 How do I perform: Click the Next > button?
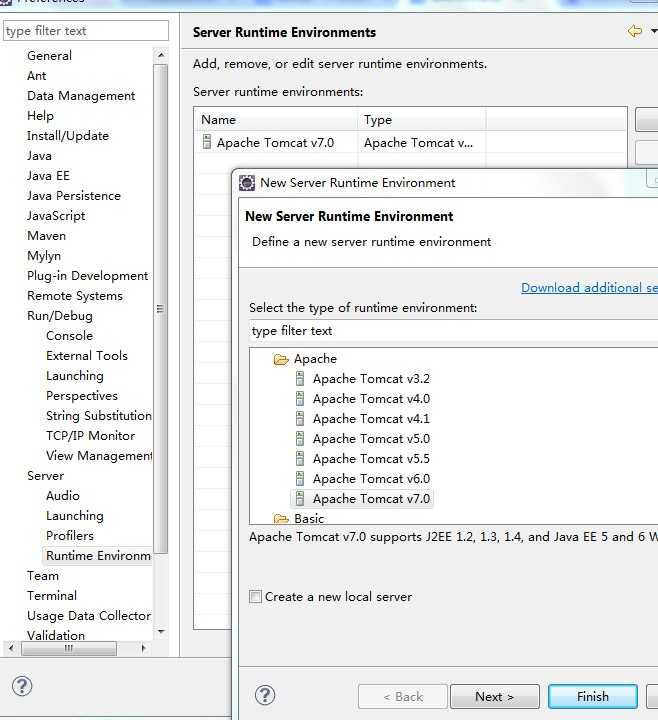[495, 697]
